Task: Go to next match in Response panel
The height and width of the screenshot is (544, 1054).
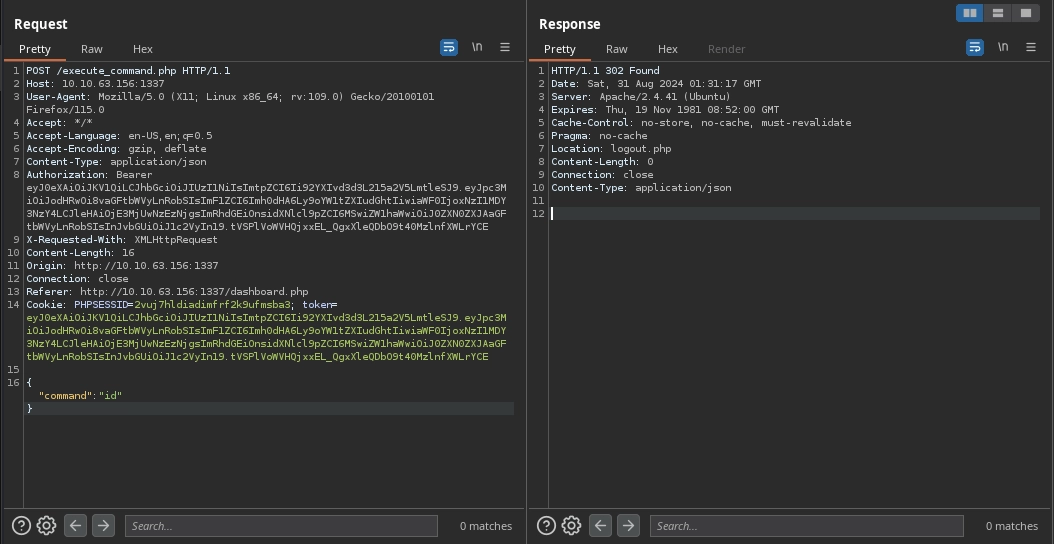Action: tap(628, 525)
